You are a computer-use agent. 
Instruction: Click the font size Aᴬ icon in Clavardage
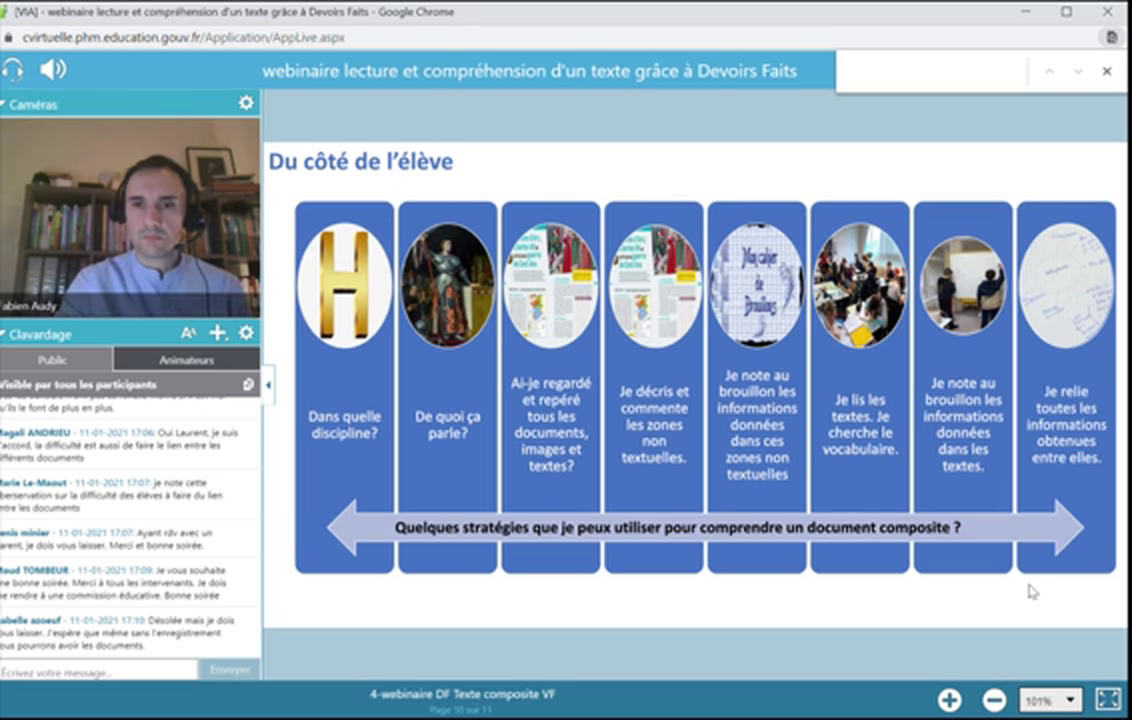point(188,333)
